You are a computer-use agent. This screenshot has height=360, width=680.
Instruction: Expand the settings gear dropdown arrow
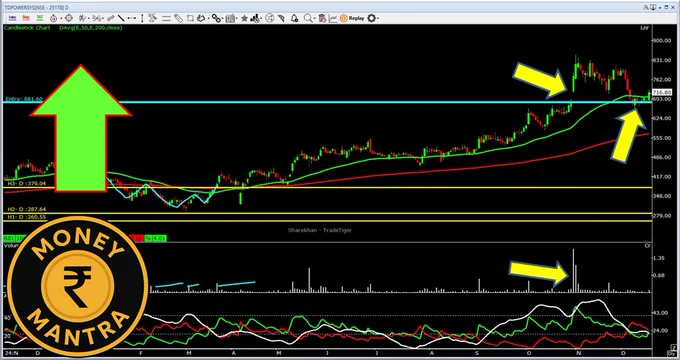378,19
